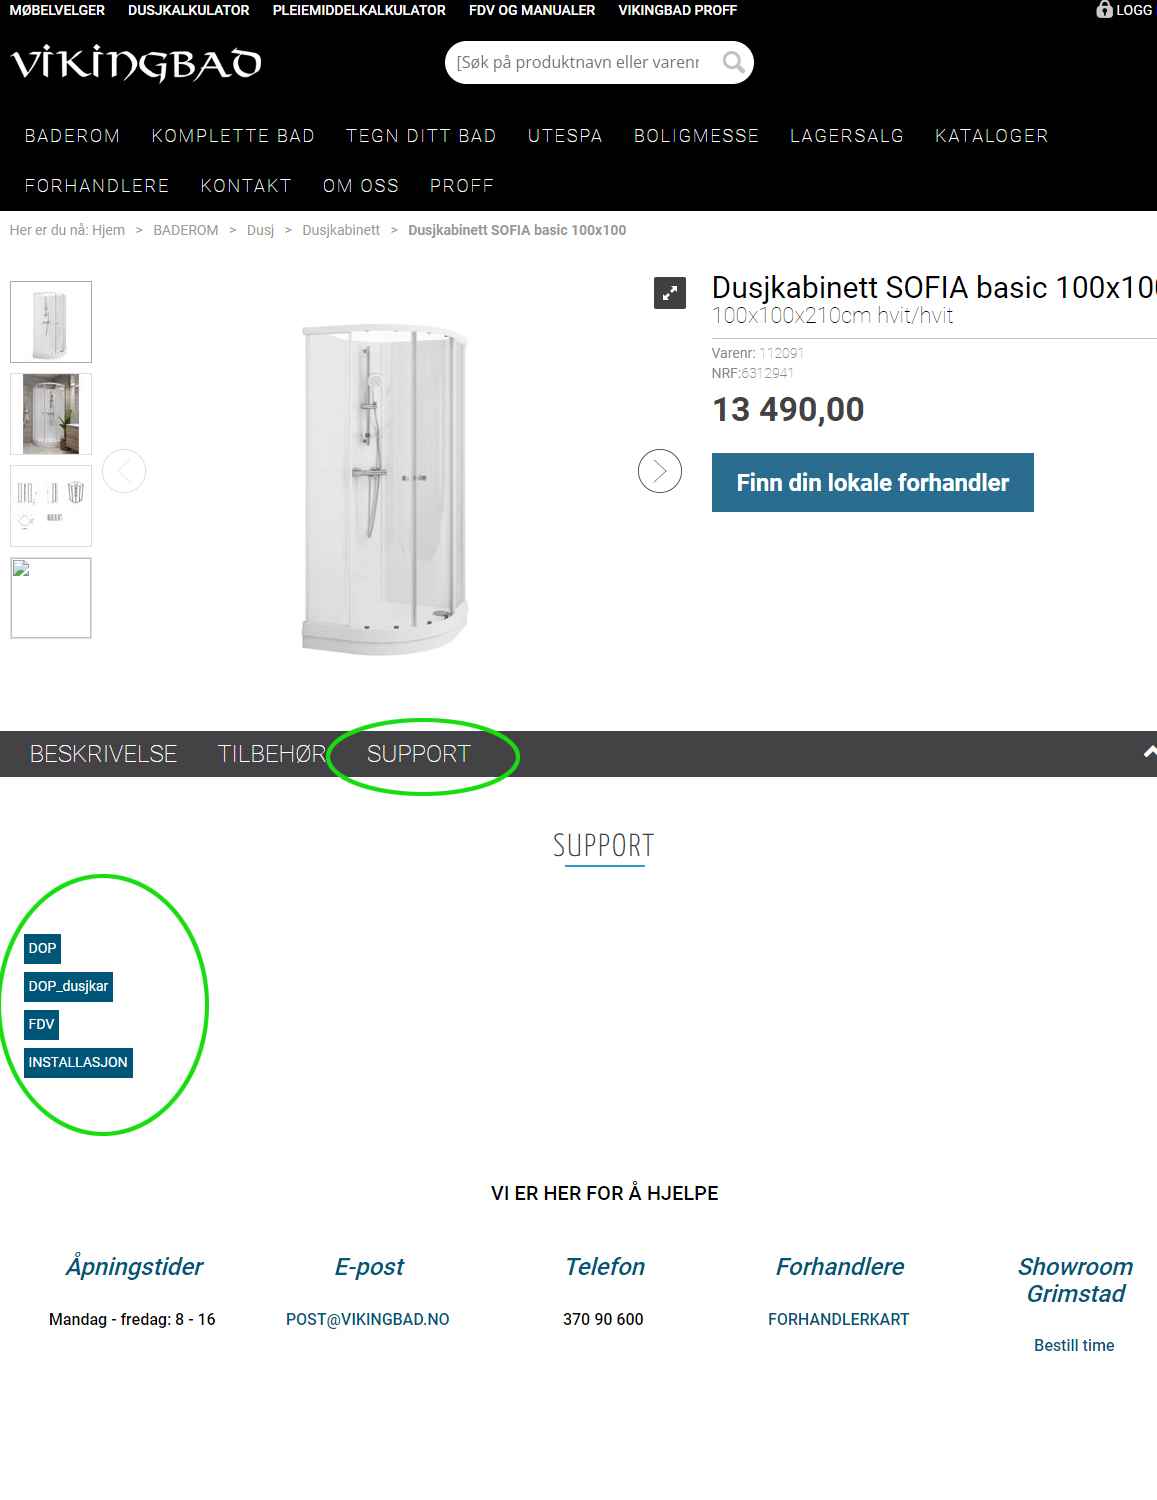Viewport: 1157px width, 1500px height.
Task: Collapse section with the up chevron
Action: [1149, 752]
